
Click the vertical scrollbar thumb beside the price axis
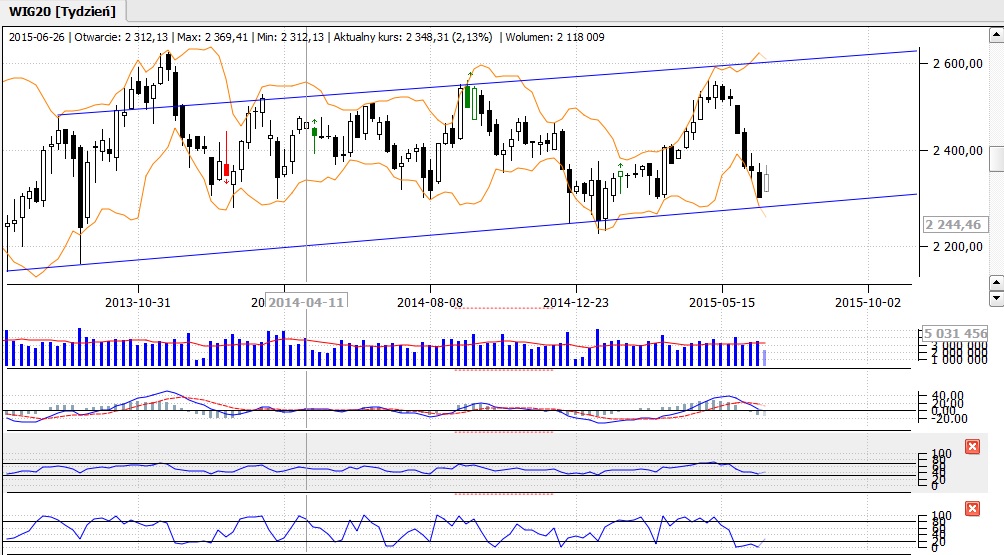click(996, 159)
